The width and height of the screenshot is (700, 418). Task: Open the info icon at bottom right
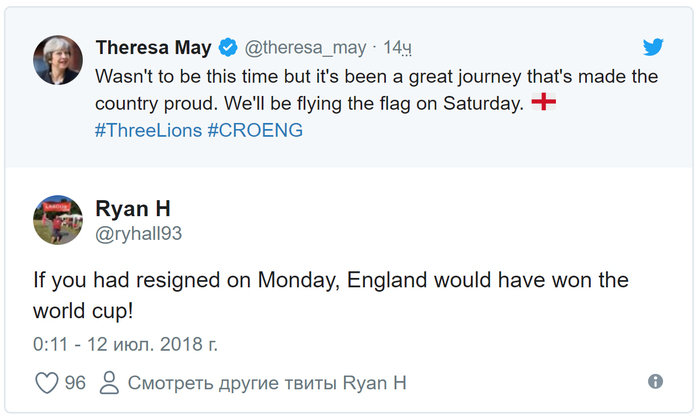click(x=655, y=382)
